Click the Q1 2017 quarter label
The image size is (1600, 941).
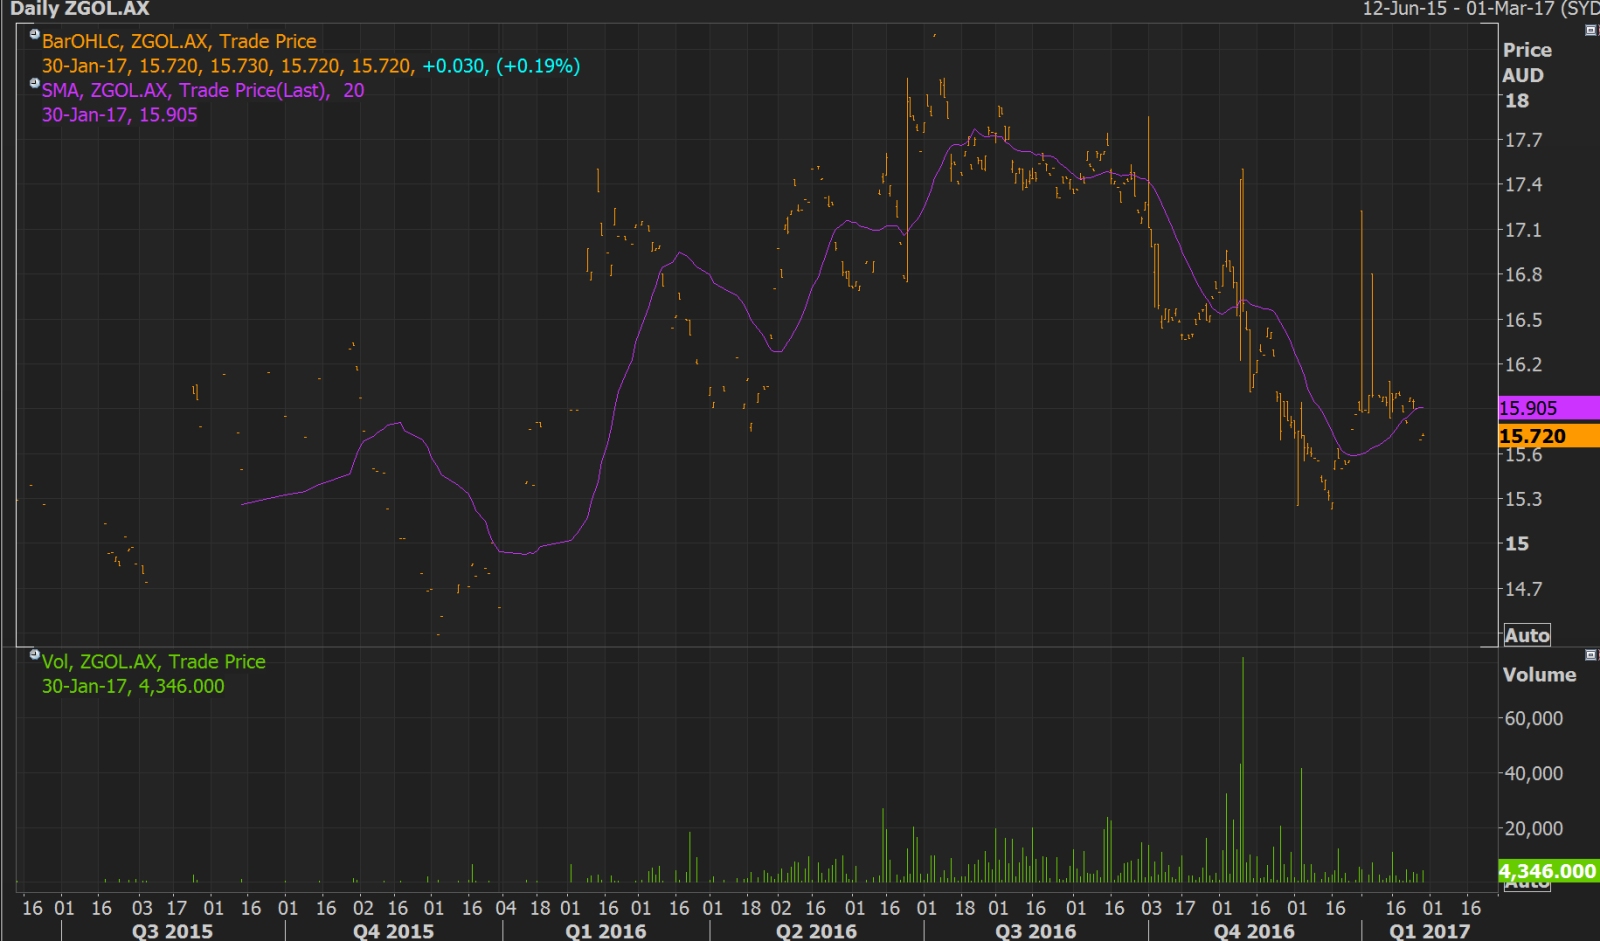pos(1430,931)
